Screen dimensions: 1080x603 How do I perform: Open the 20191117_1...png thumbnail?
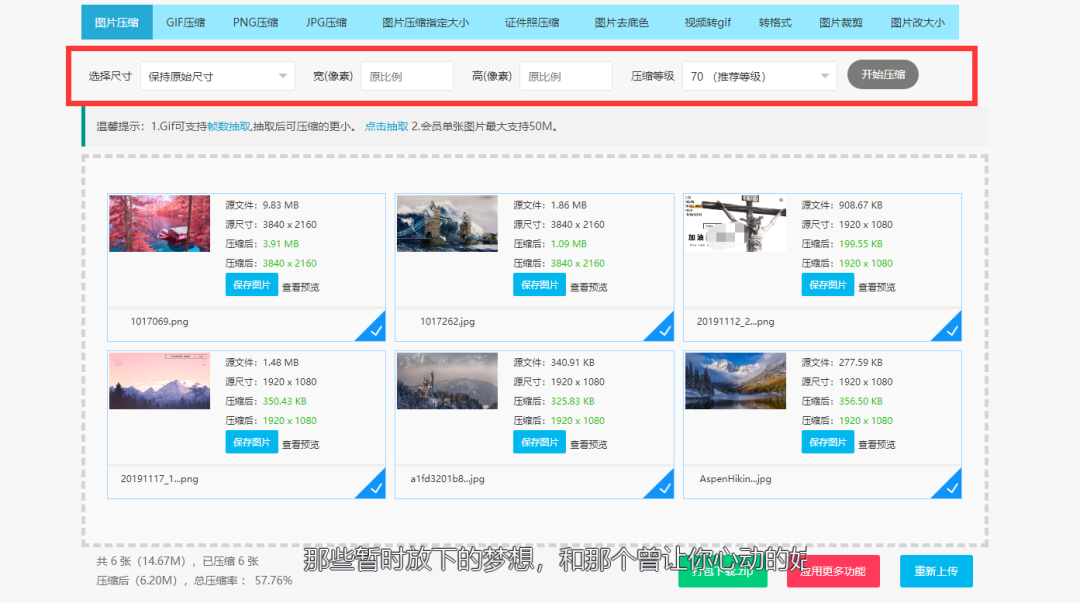(159, 381)
